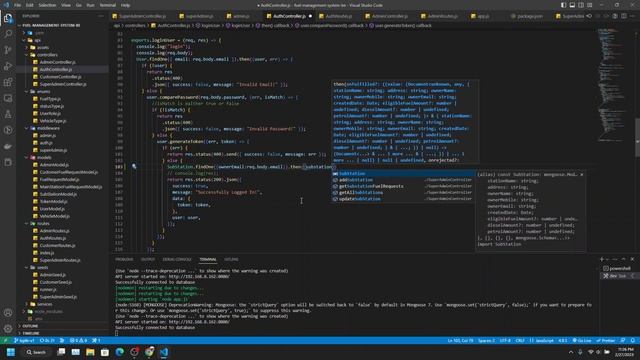640x360 pixels.
Task: Expand the TIMELINE section
Action: (x=31, y=333)
